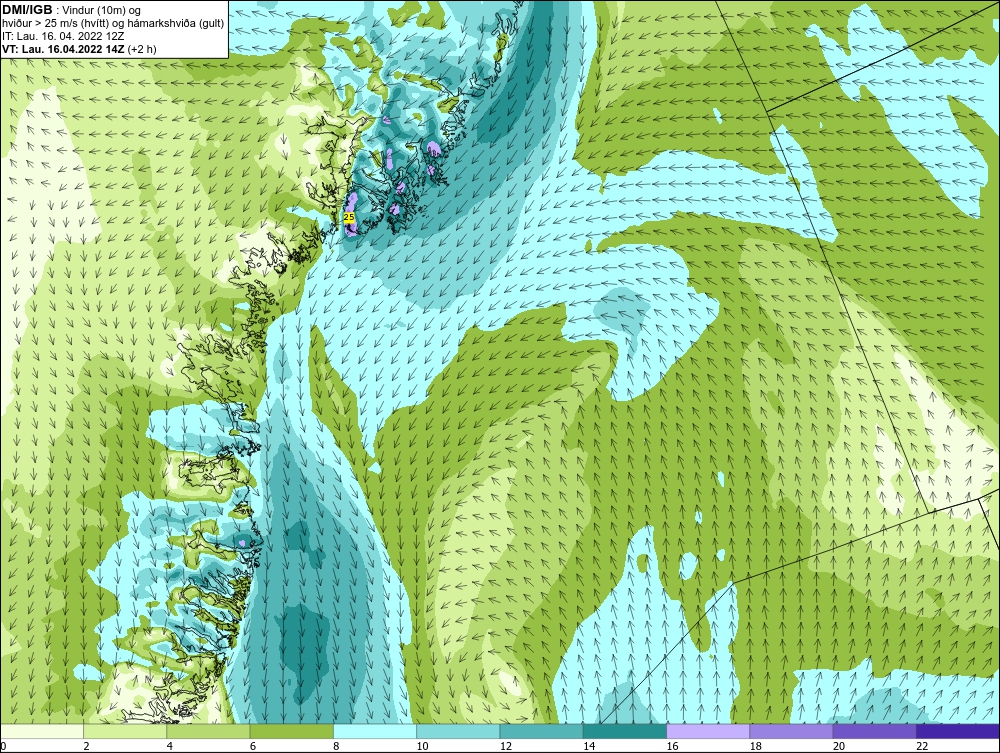Screen dimensions: 1000x753
Task: Pick the 16–18 m/s light purple swatch
Action: [708, 731]
